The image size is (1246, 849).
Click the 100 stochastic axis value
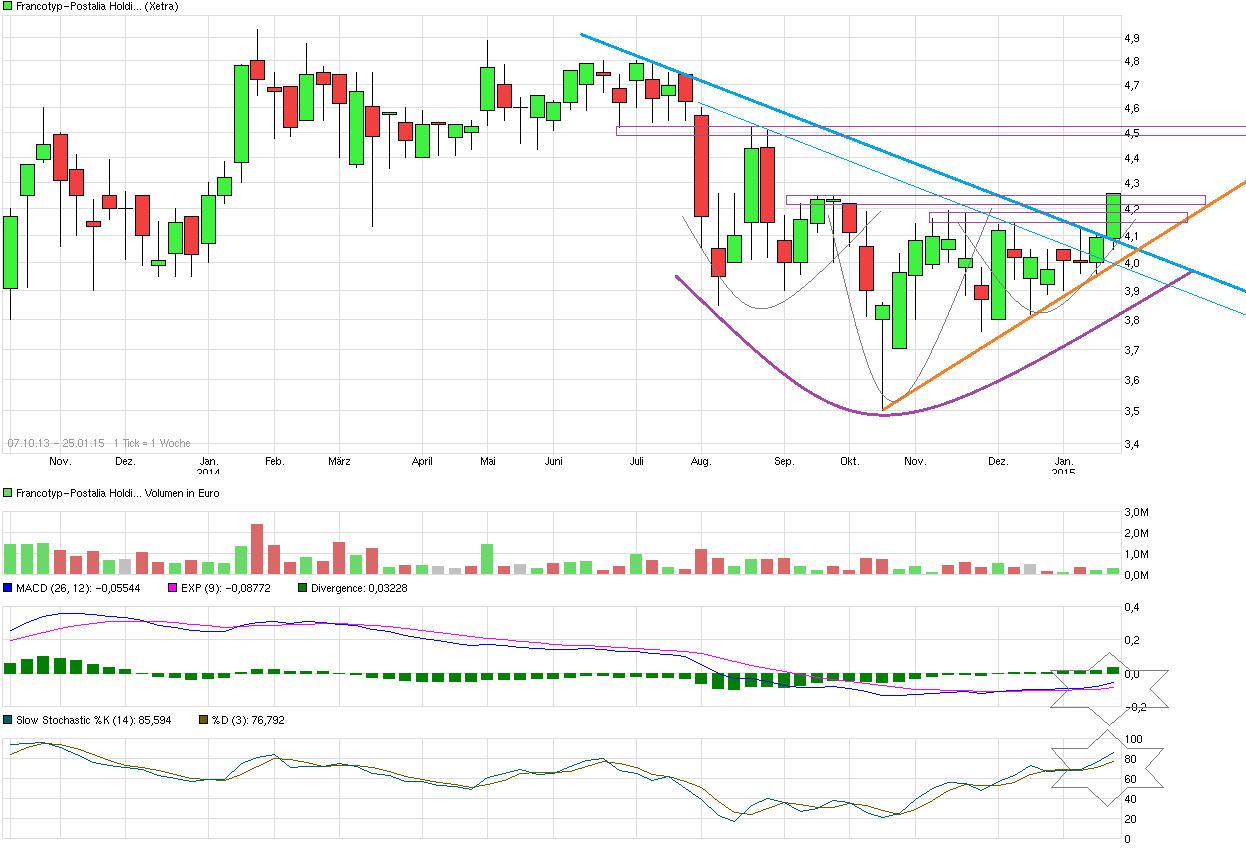pos(1134,738)
